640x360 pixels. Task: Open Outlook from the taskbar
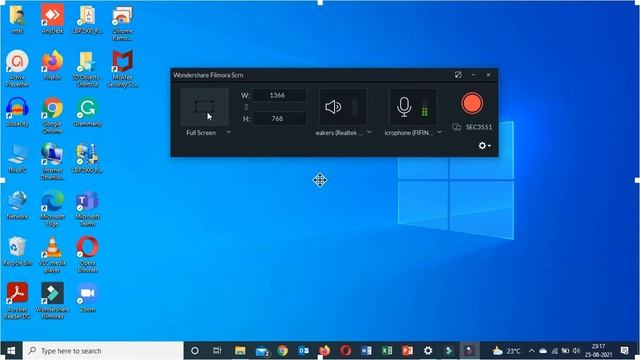303,351
